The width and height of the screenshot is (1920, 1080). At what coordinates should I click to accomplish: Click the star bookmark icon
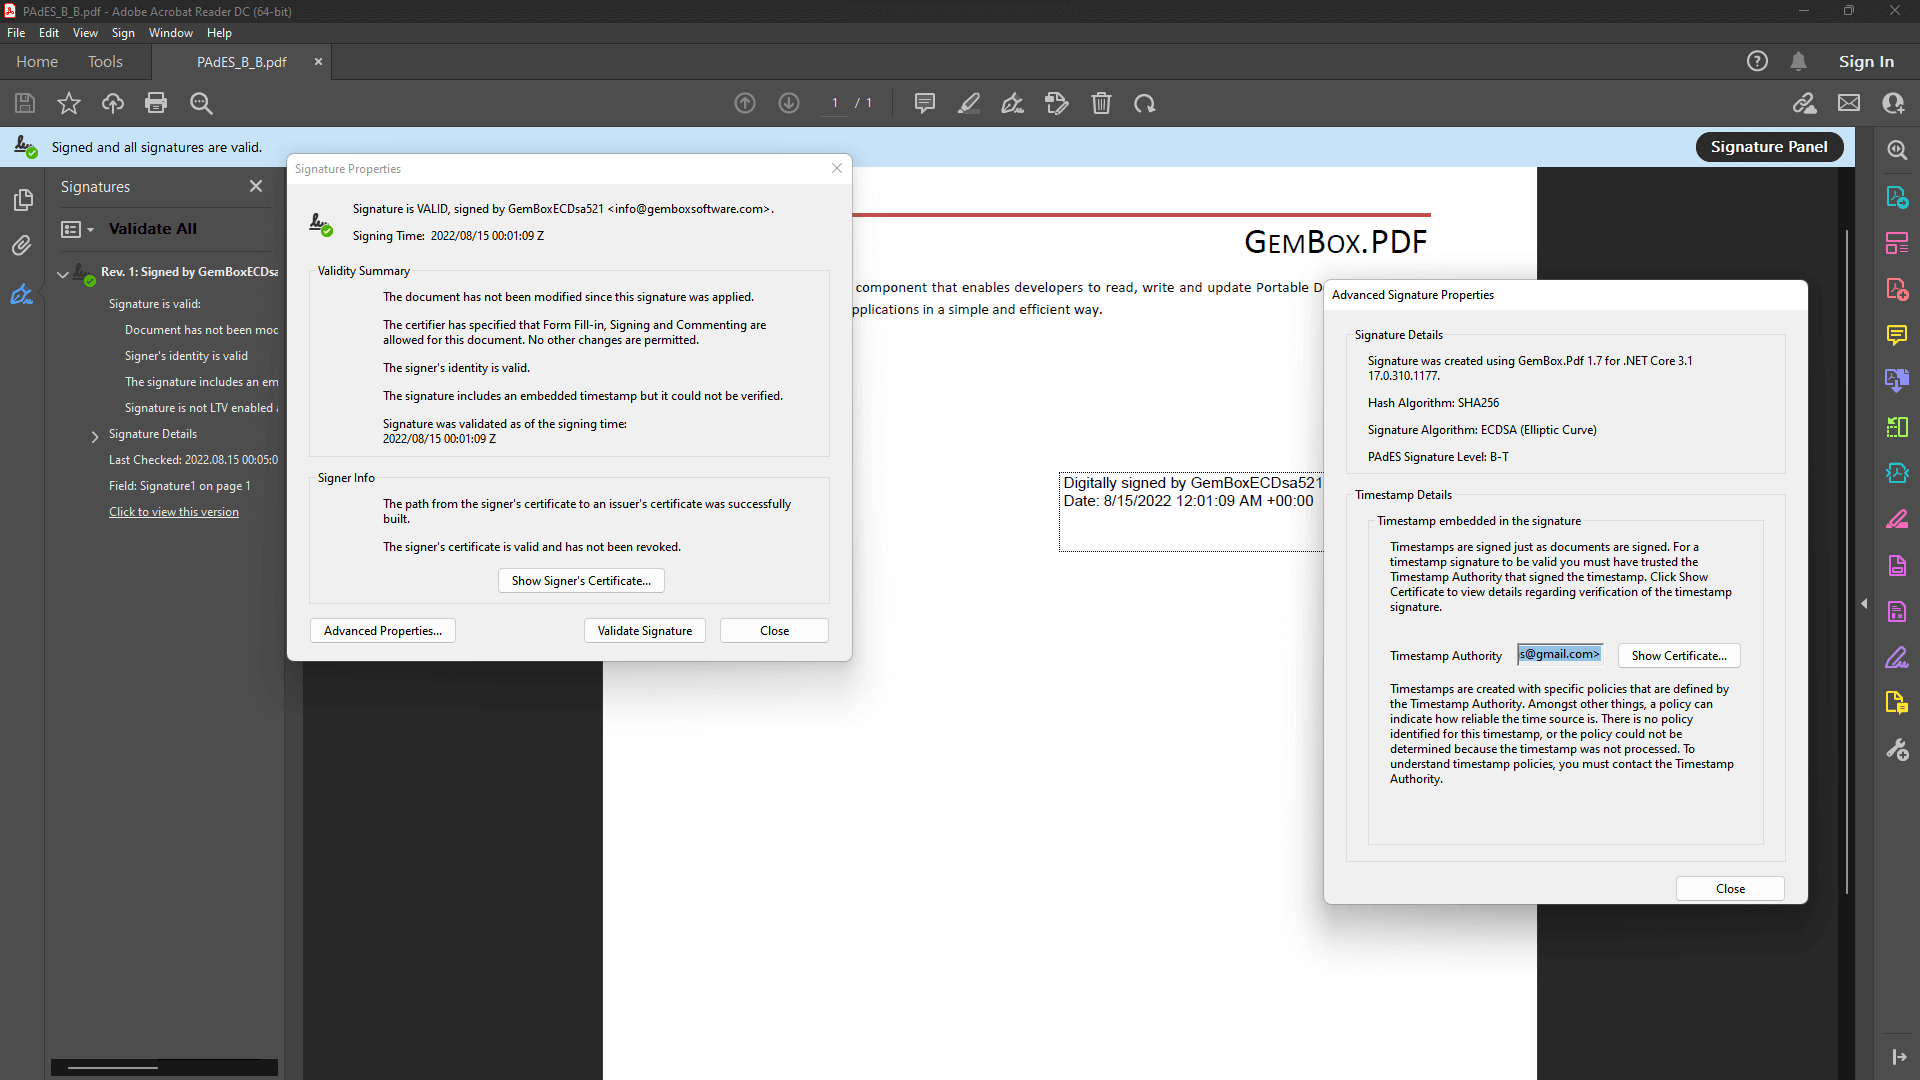point(69,103)
